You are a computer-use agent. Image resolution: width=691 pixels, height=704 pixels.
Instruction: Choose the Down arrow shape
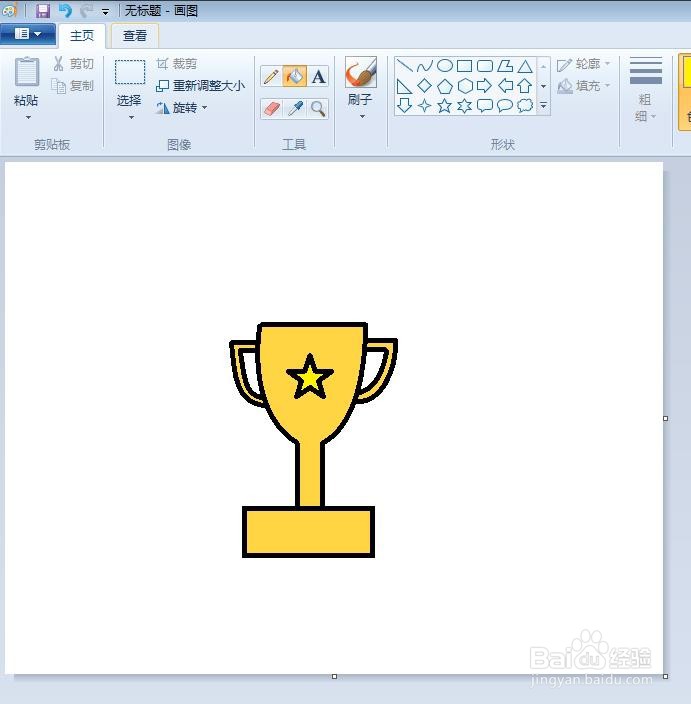click(405, 106)
